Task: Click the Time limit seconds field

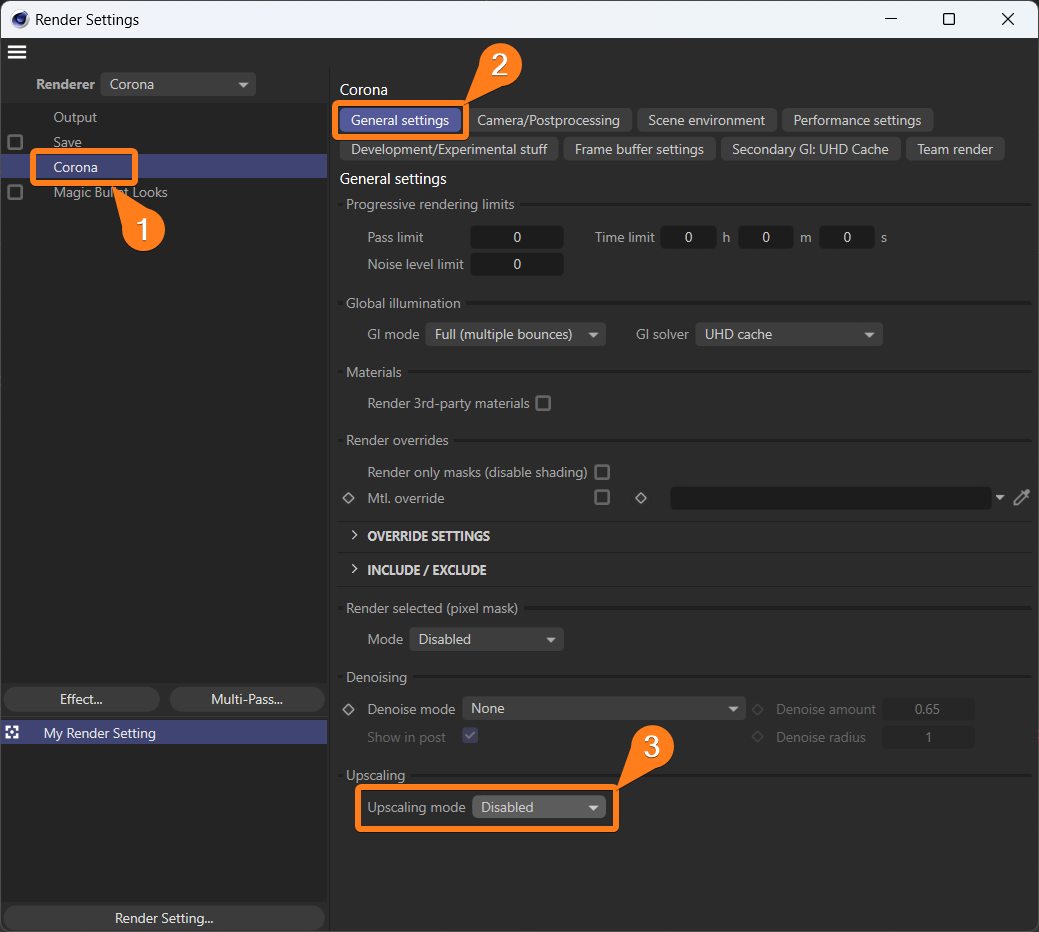Action: 847,237
